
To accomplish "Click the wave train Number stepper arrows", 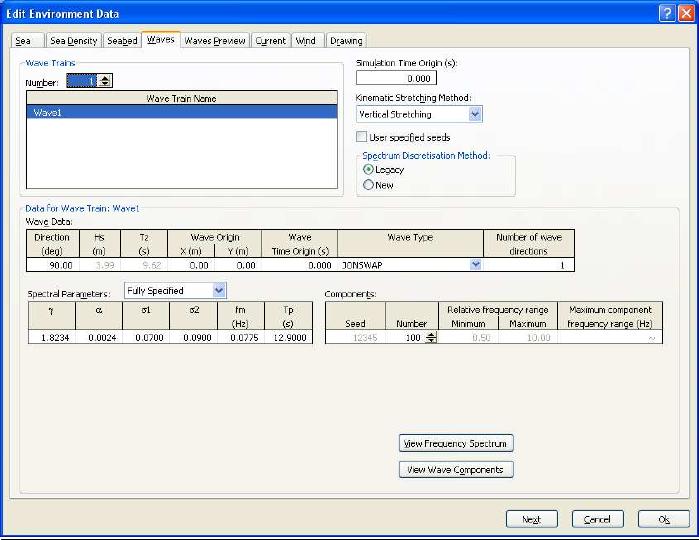I will 106,81.
